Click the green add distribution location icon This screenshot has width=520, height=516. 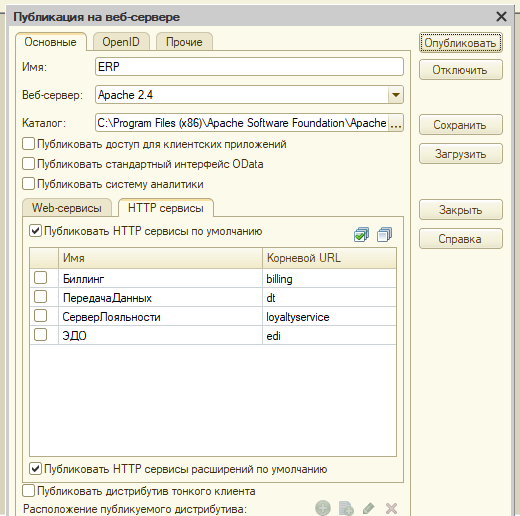click(x=323, y=508)
